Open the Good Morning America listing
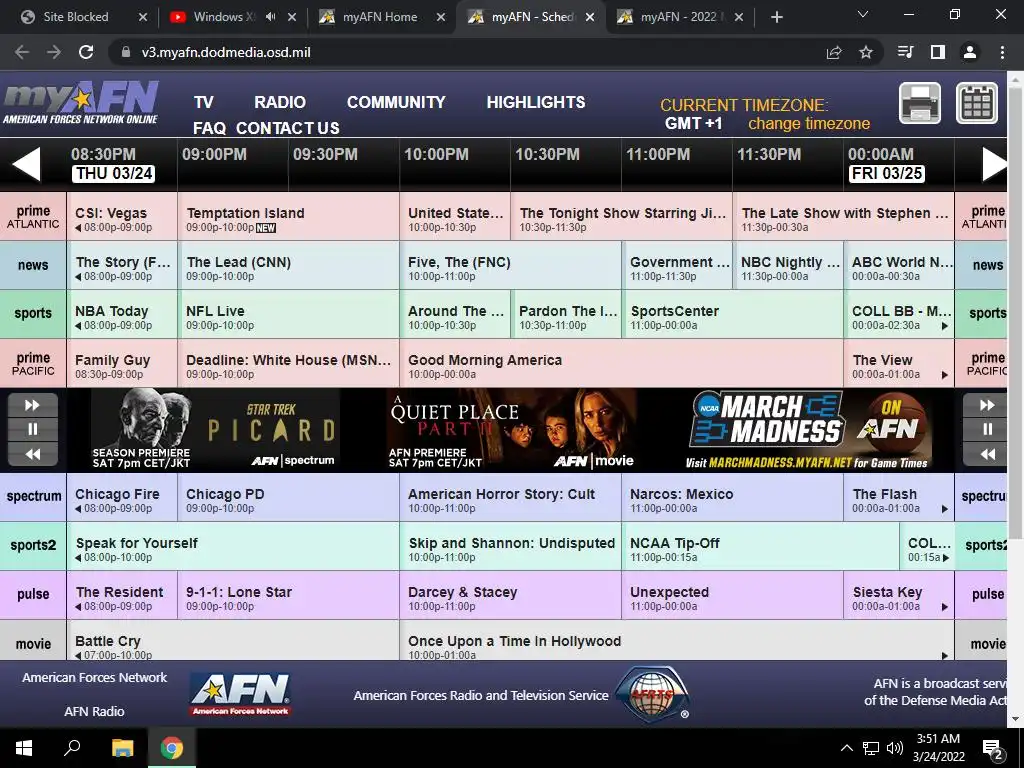 coord(621,362)
